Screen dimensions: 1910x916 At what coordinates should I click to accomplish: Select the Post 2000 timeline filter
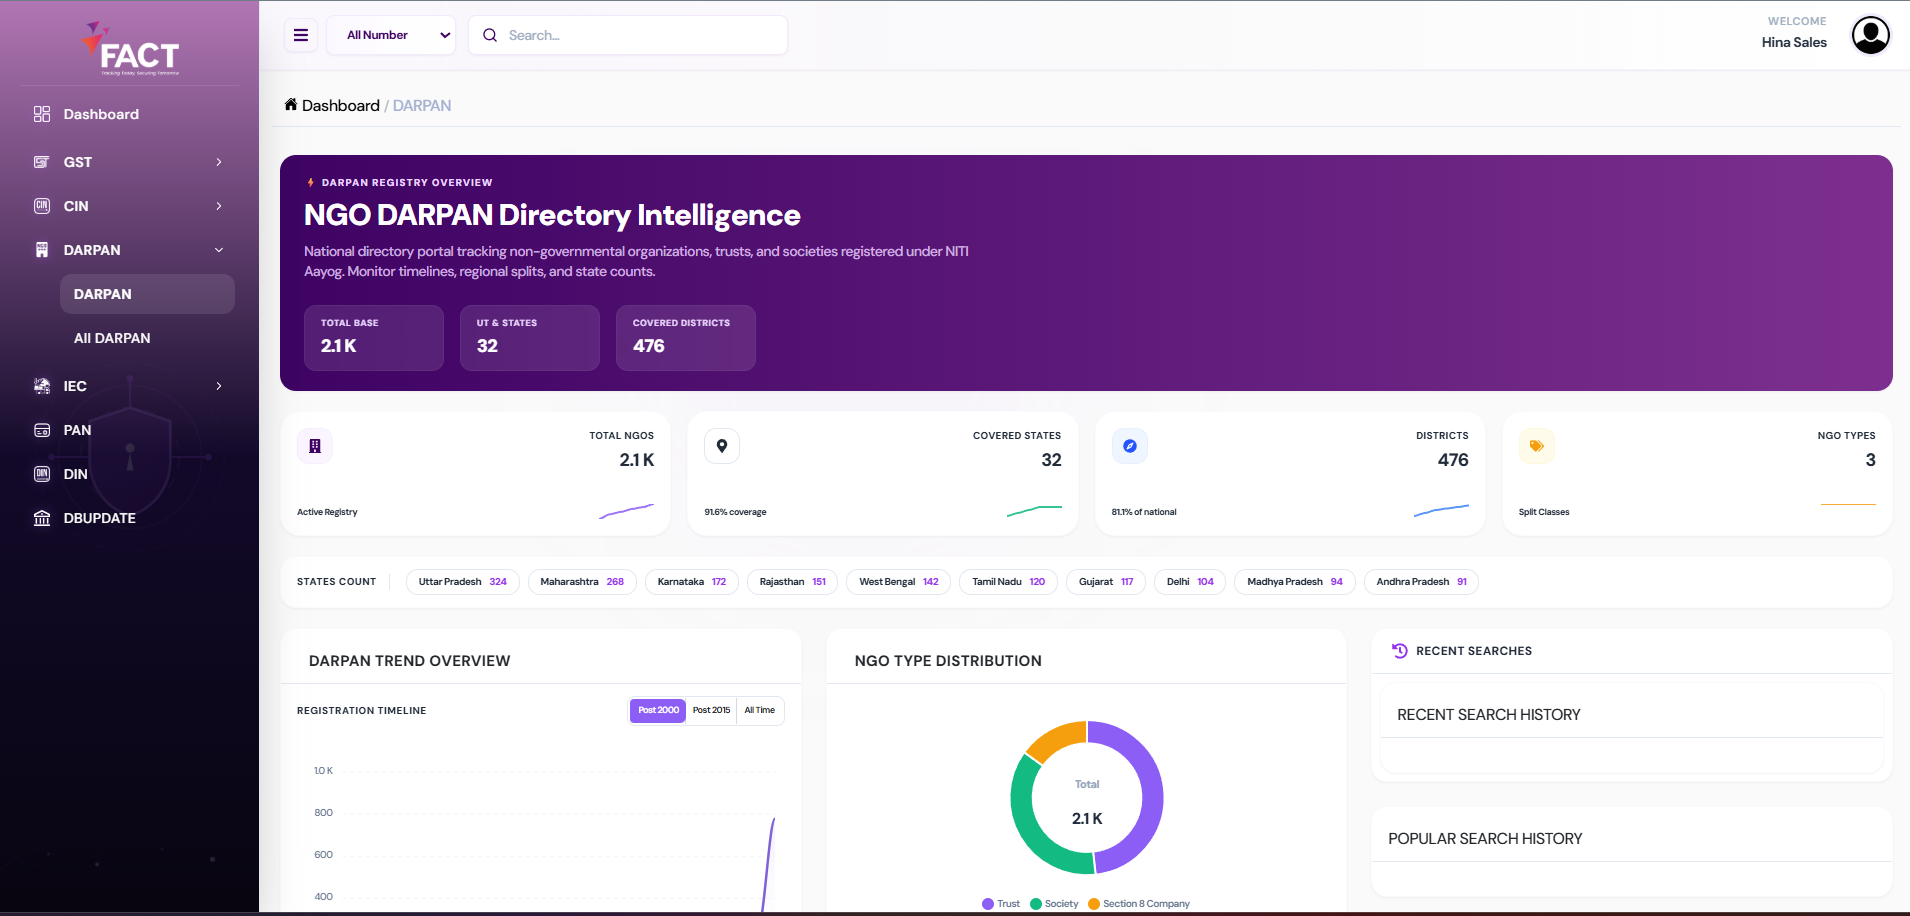point(658,710)
